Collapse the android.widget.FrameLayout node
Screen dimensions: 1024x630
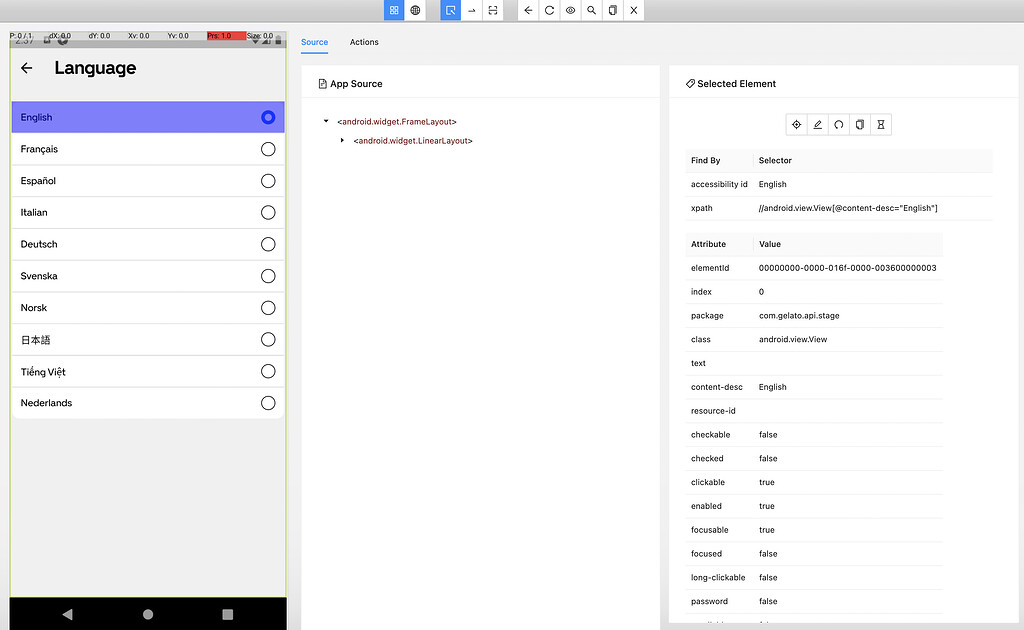click(x=324, y=122)
